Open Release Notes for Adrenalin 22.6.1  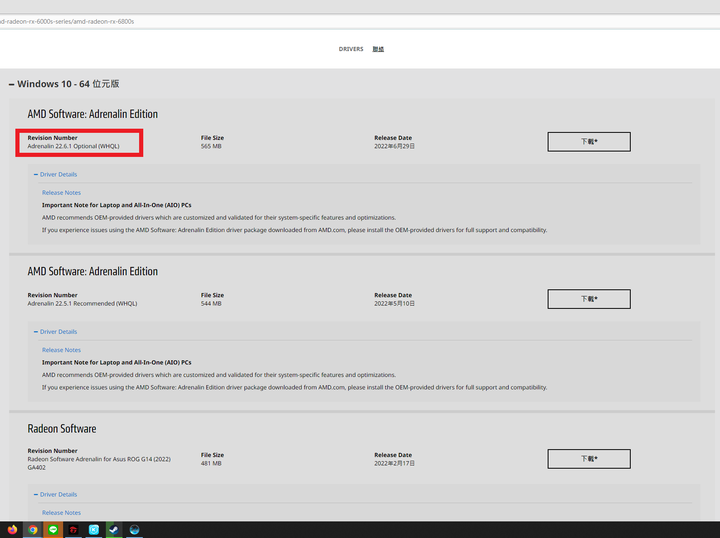click(x=61, y=193)
